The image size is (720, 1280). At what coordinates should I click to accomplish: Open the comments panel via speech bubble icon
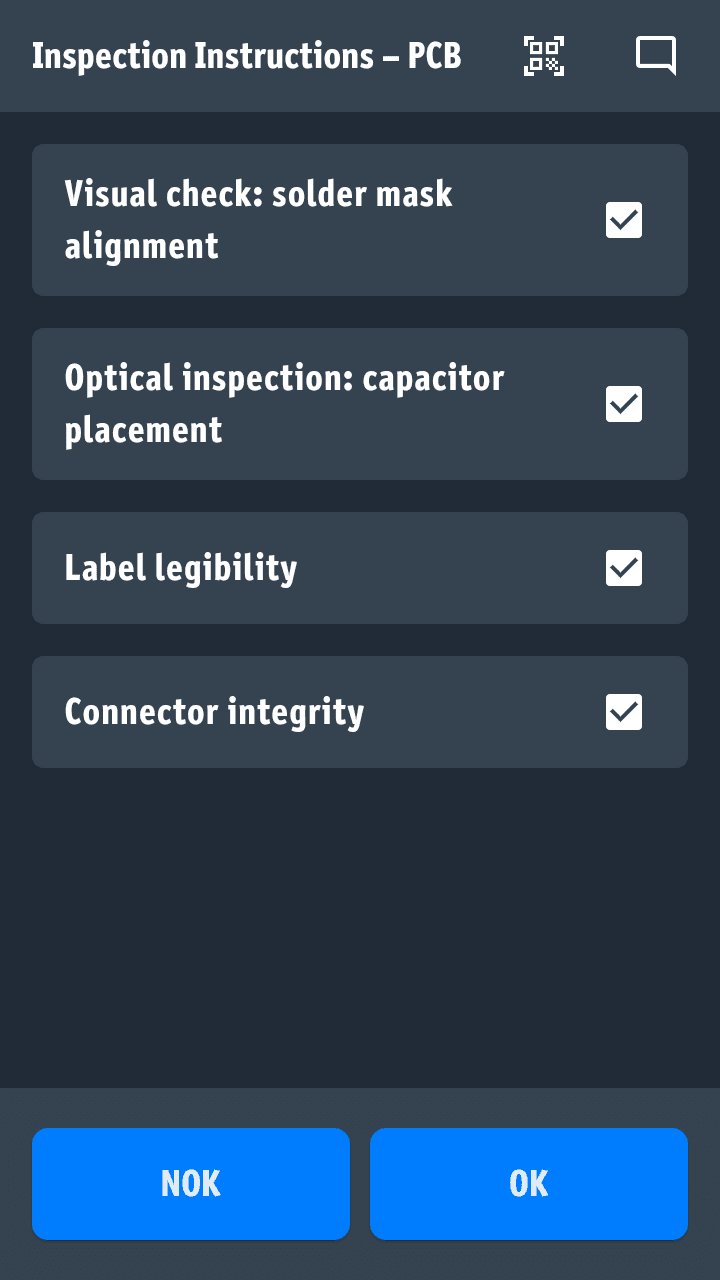click(x=655, y=56)
